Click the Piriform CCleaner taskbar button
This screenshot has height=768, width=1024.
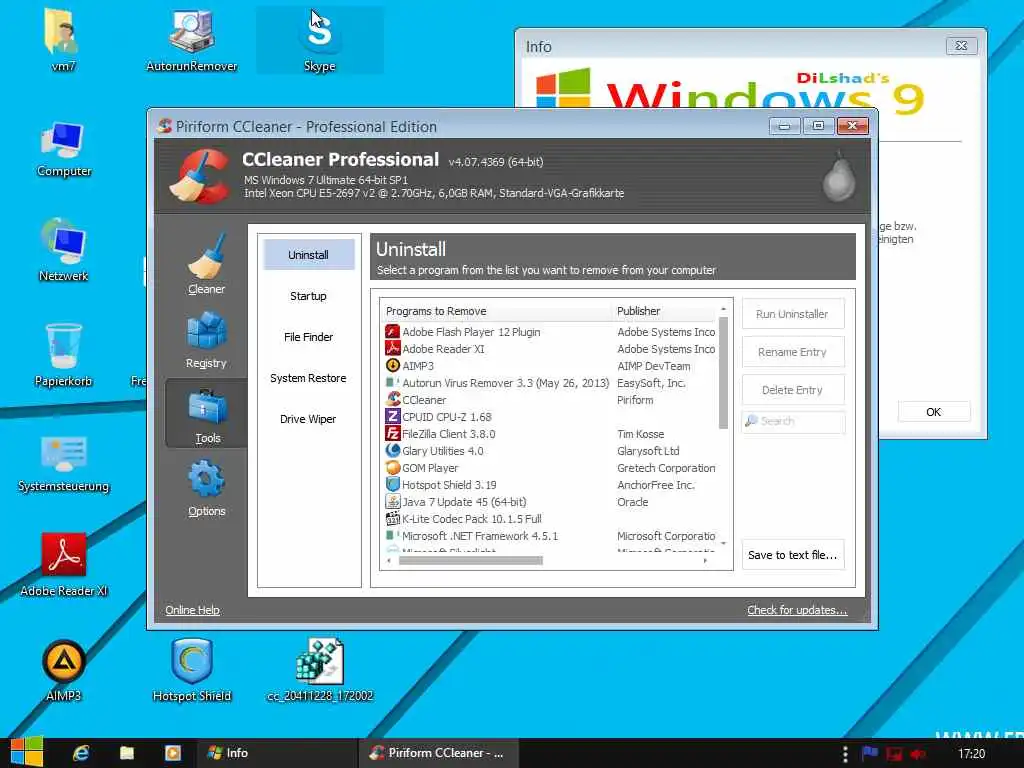point(439,753)
